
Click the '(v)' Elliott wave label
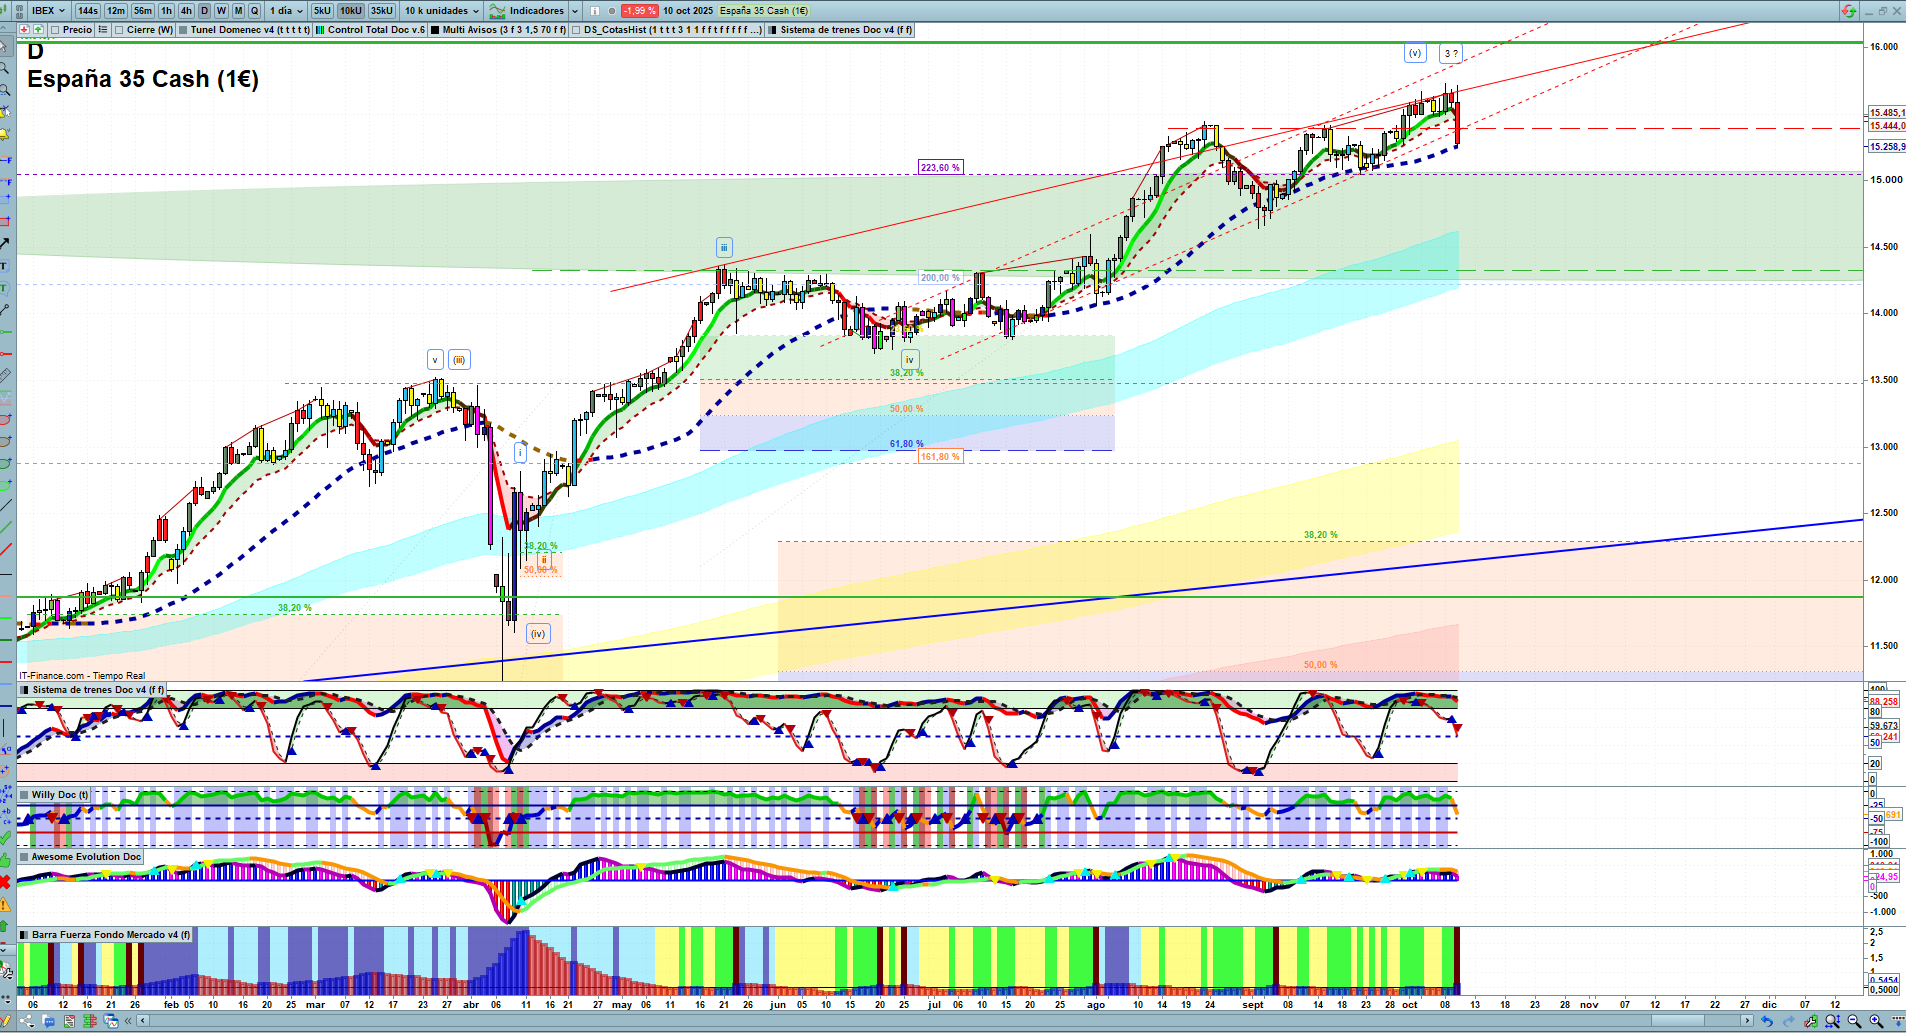[1414, 54]
